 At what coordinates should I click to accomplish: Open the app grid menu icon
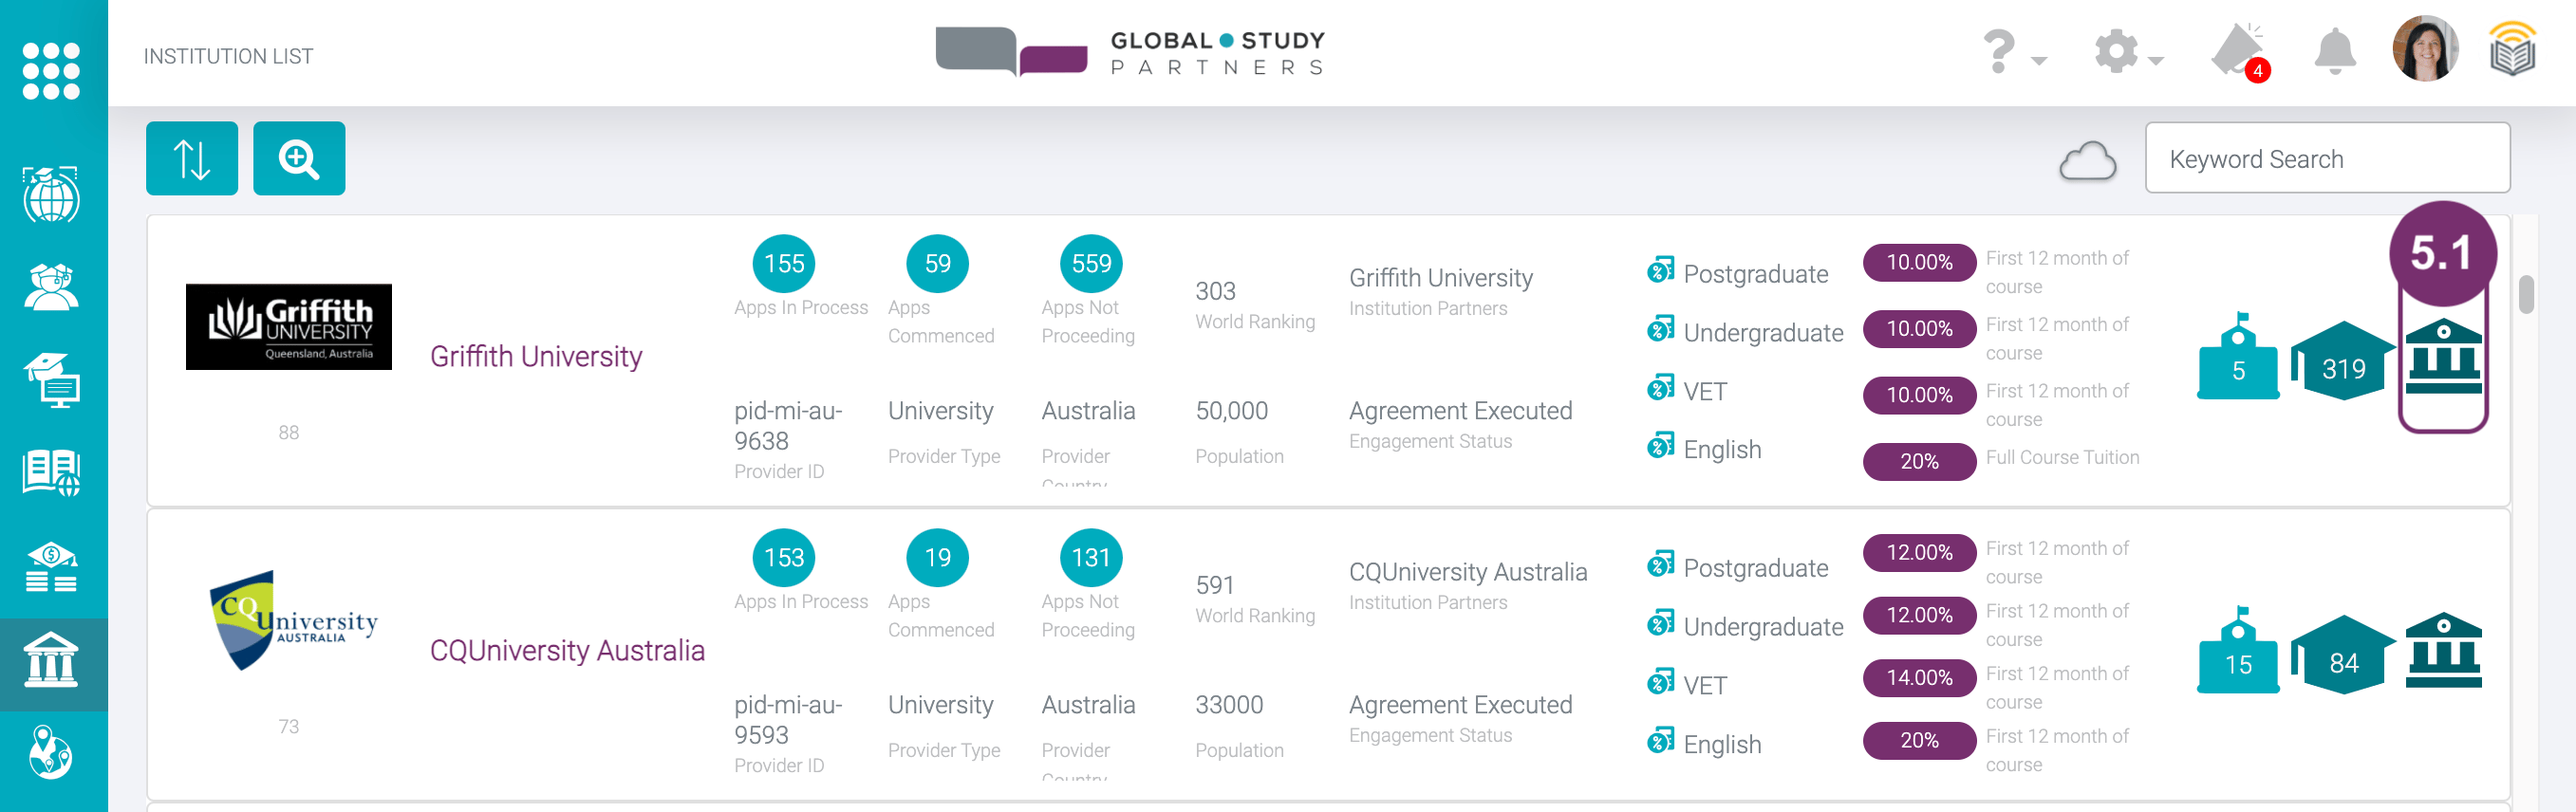coord(51,70)
